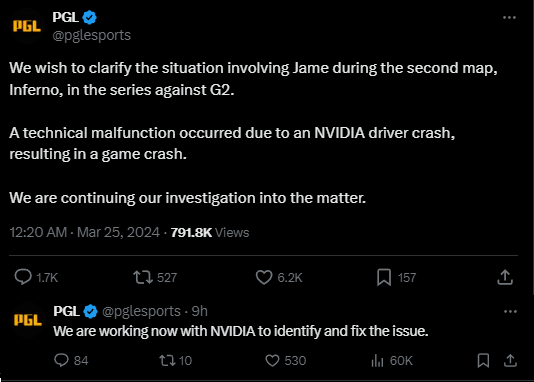Open the main tweet's three-dot more menu

[x=509, y=17]
